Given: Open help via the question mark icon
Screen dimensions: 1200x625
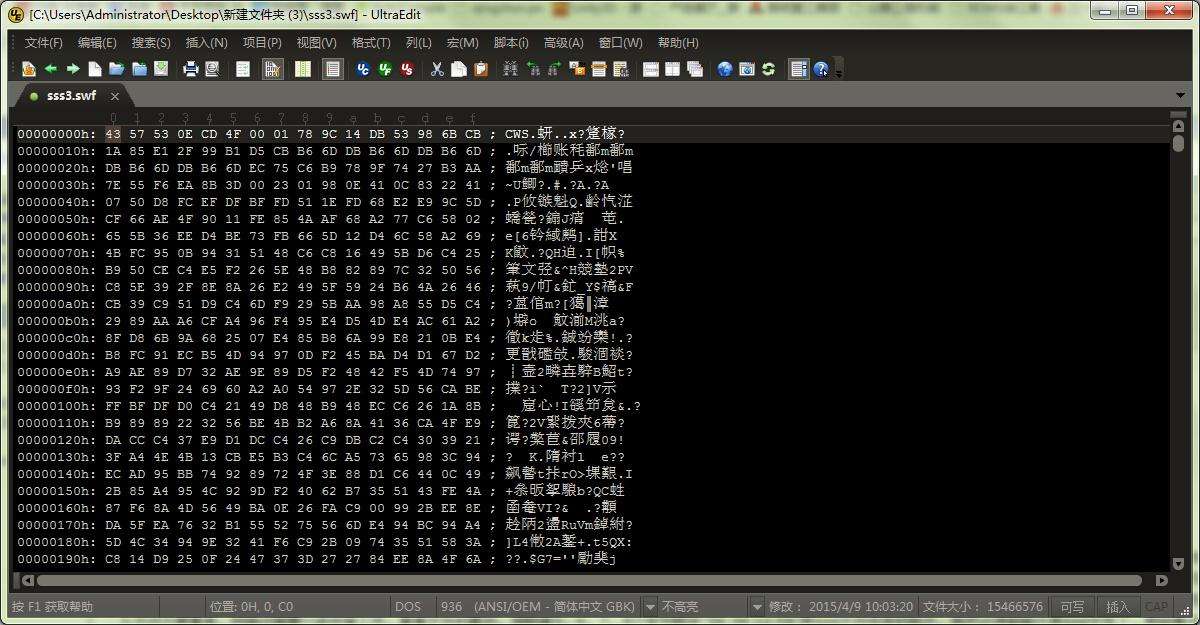Looking at the screenshot, I should (x=821, y=69).
